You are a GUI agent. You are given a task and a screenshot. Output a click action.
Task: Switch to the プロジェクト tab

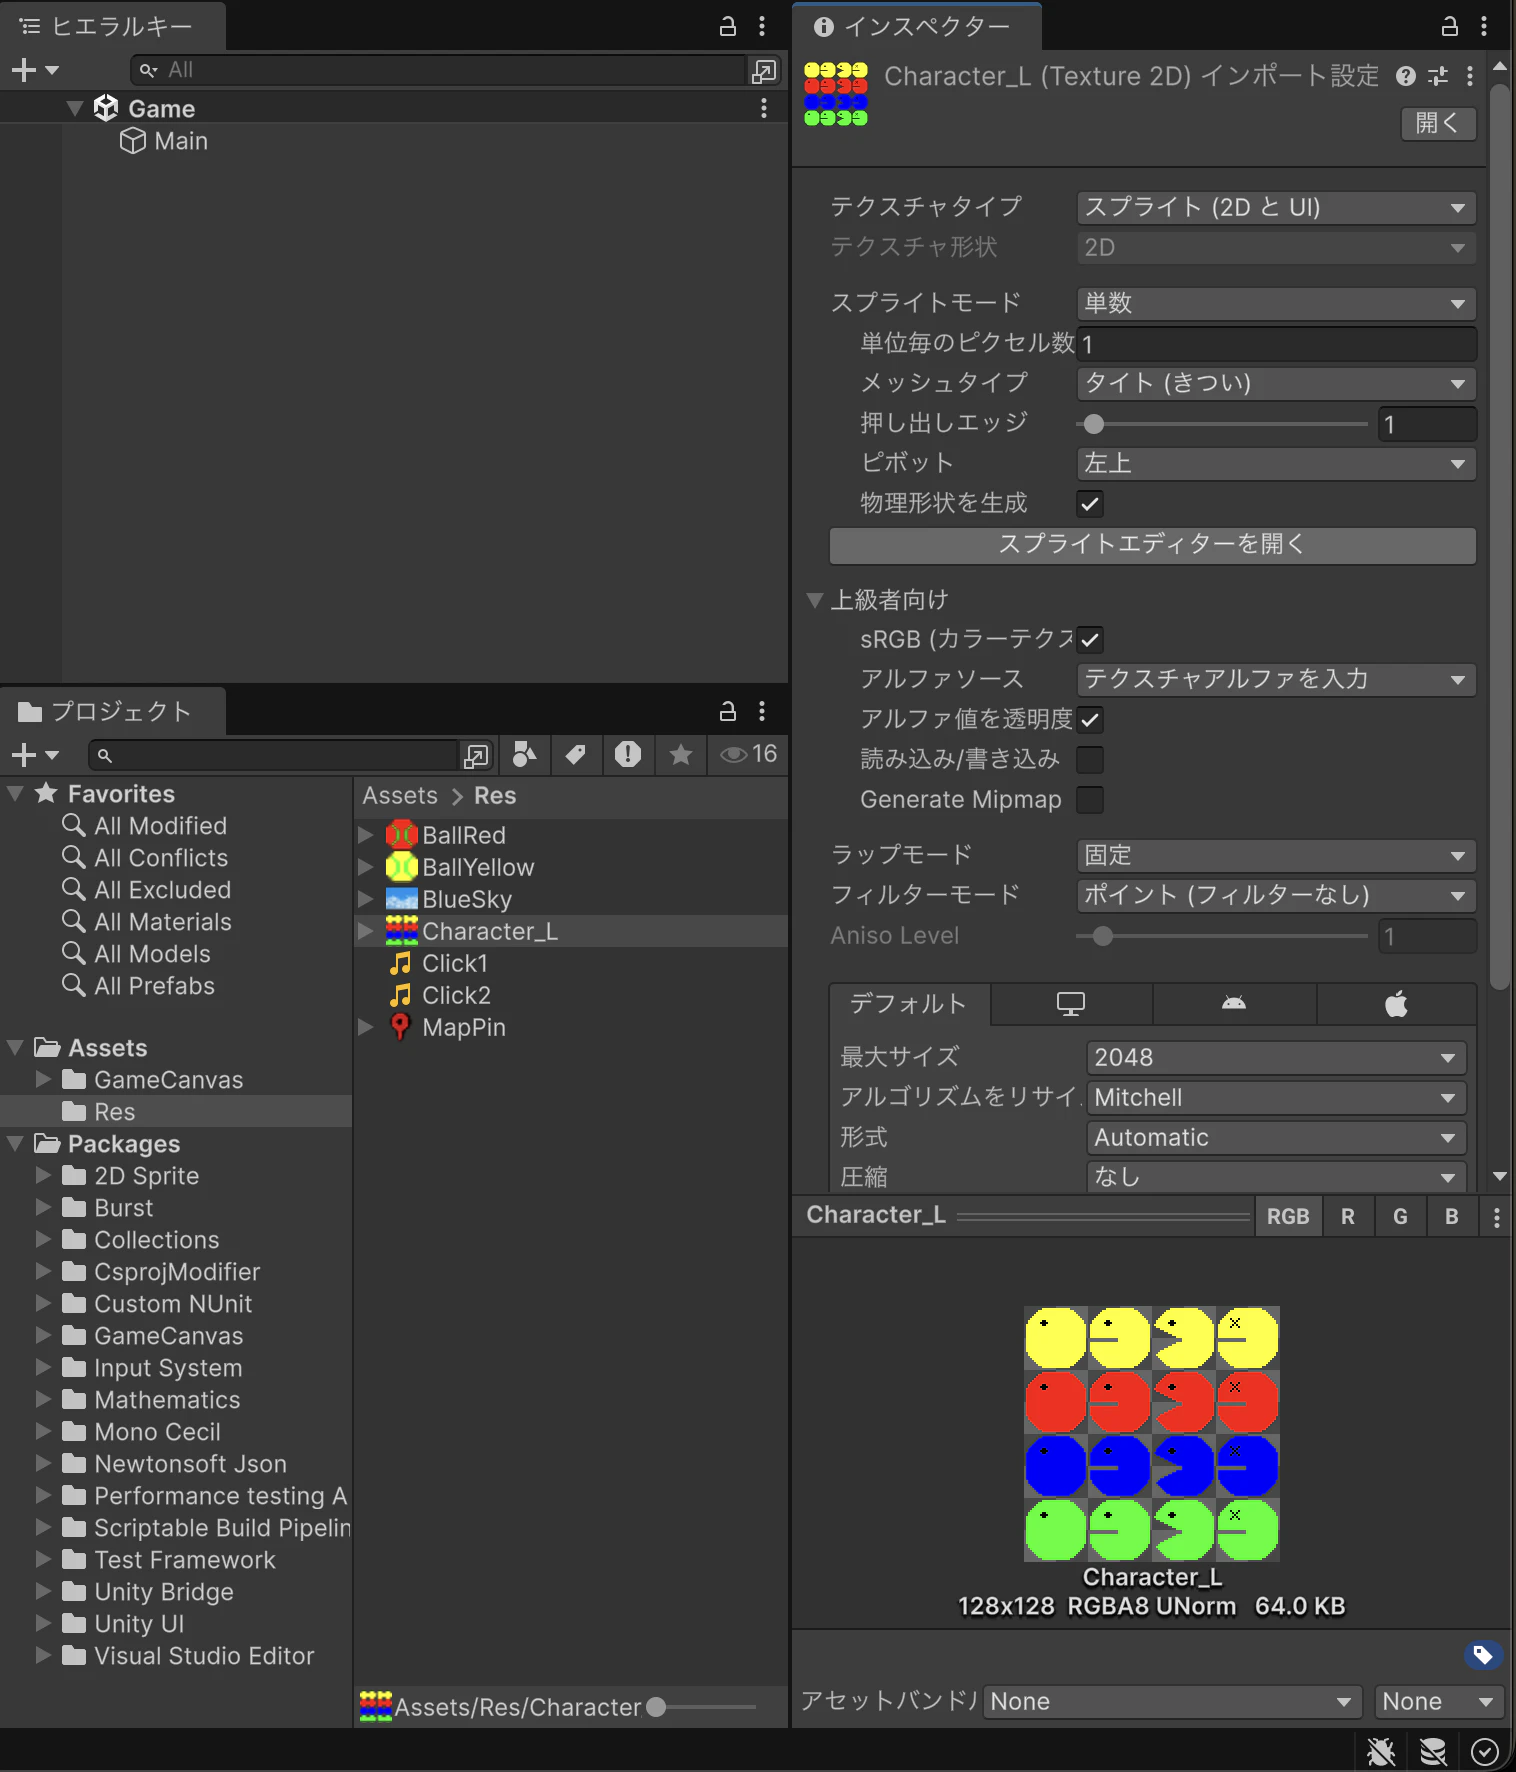point(113,711)
